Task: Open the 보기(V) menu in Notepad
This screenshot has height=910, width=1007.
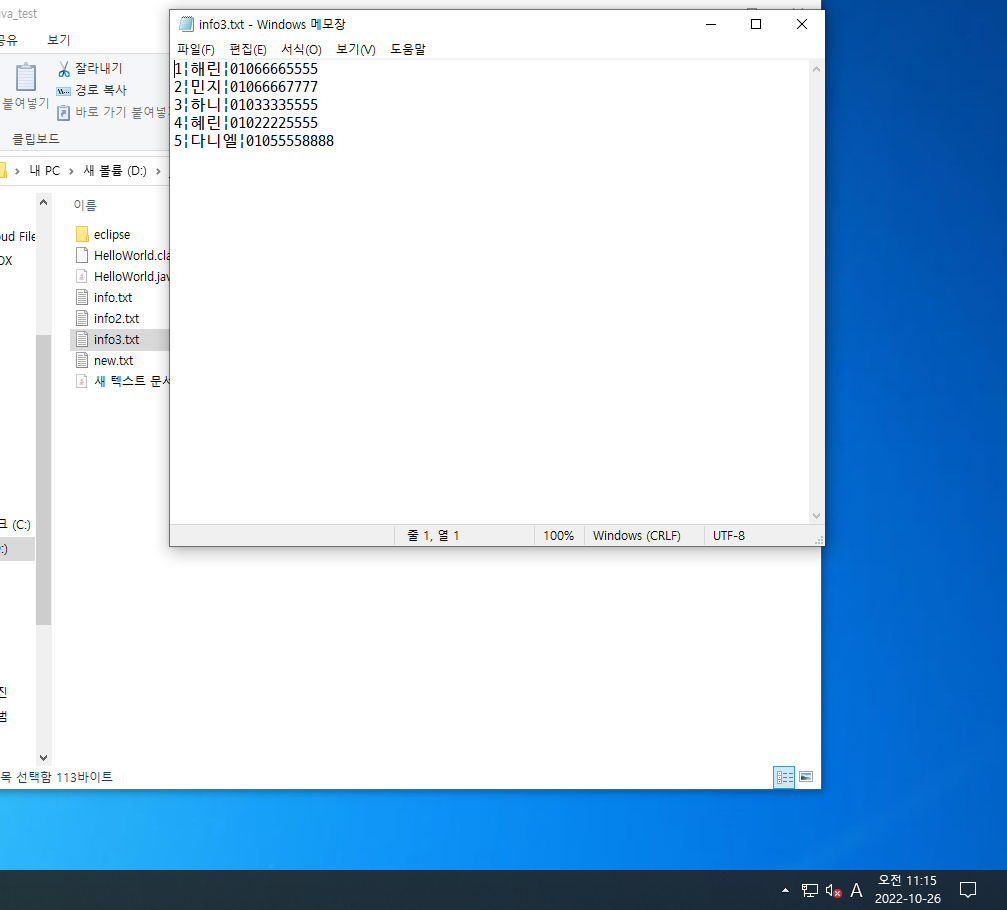Action: point(356,49)
